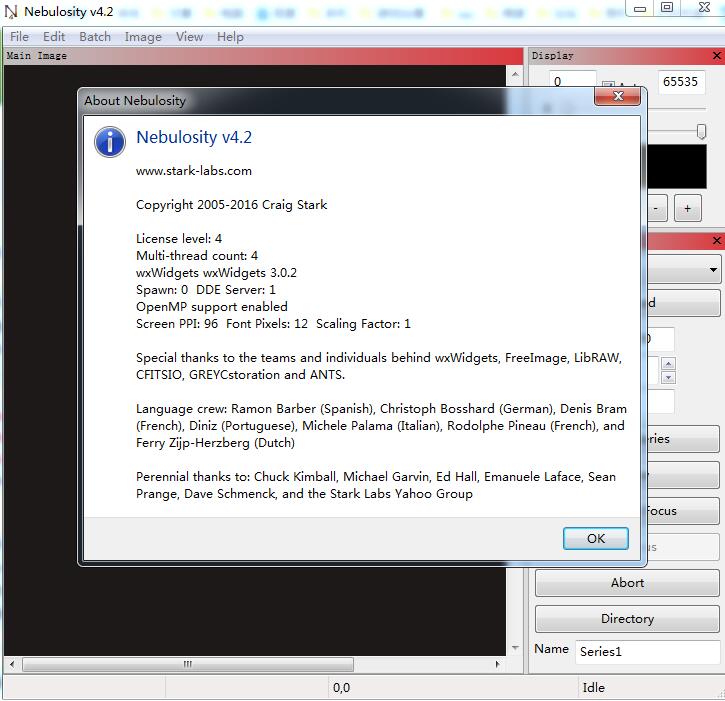
Task: Minimize the Nebulosity window
Action: point(639,8)
